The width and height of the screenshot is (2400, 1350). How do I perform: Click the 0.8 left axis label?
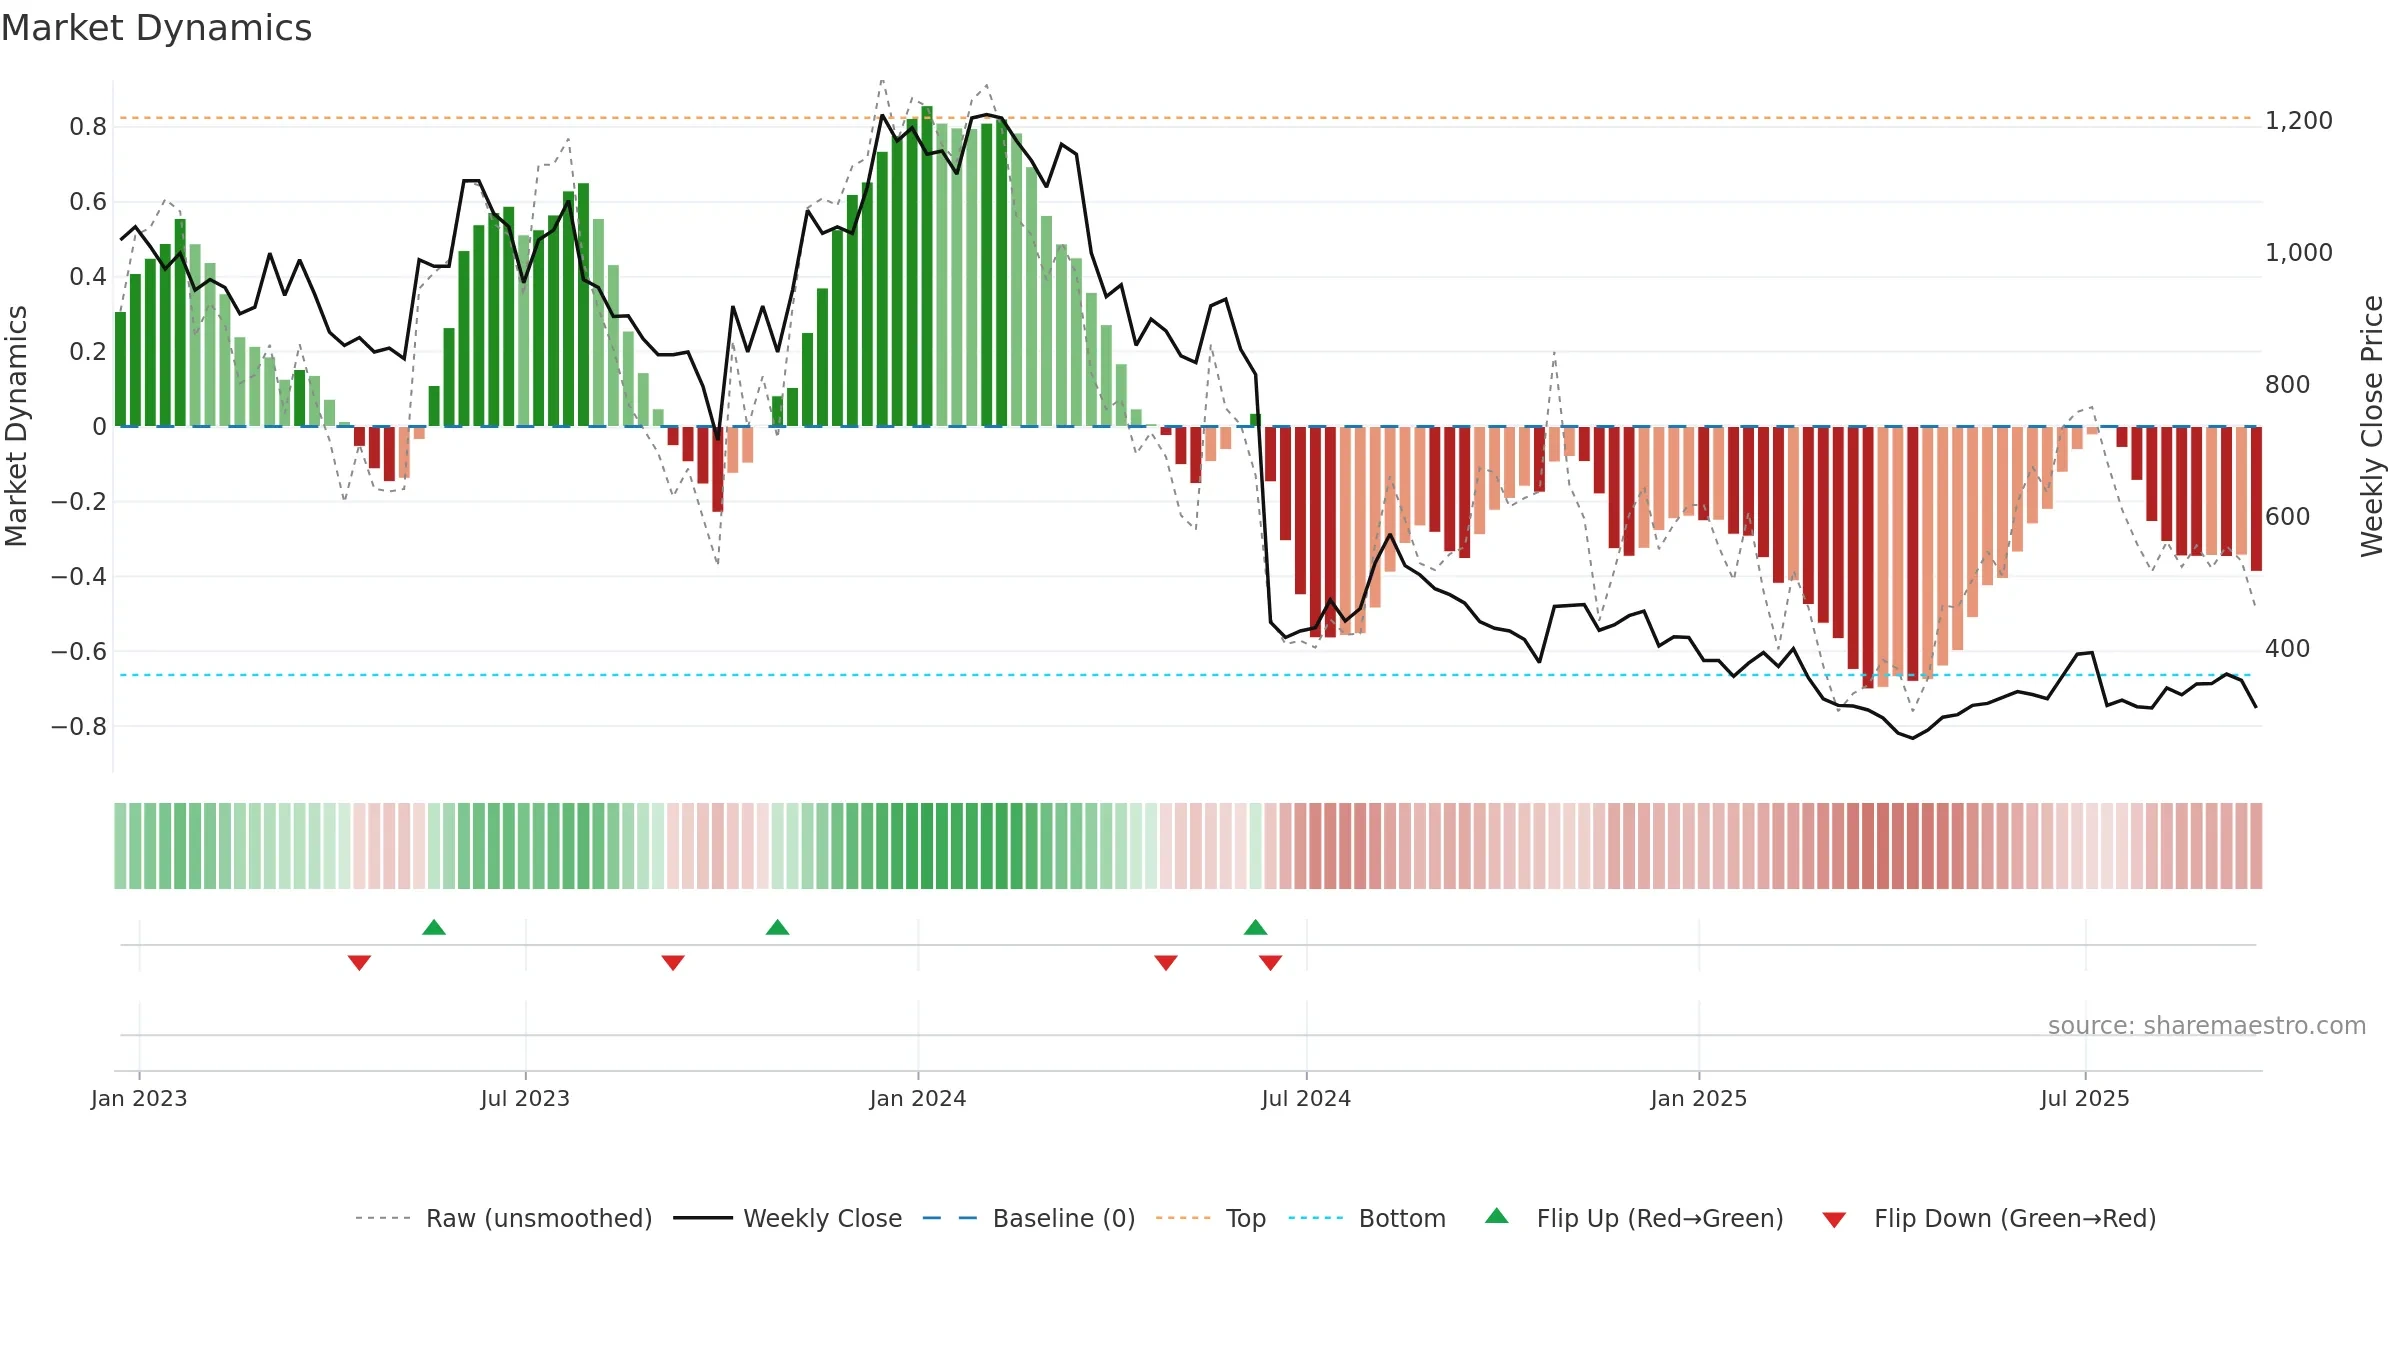click(x=88, y=126)
